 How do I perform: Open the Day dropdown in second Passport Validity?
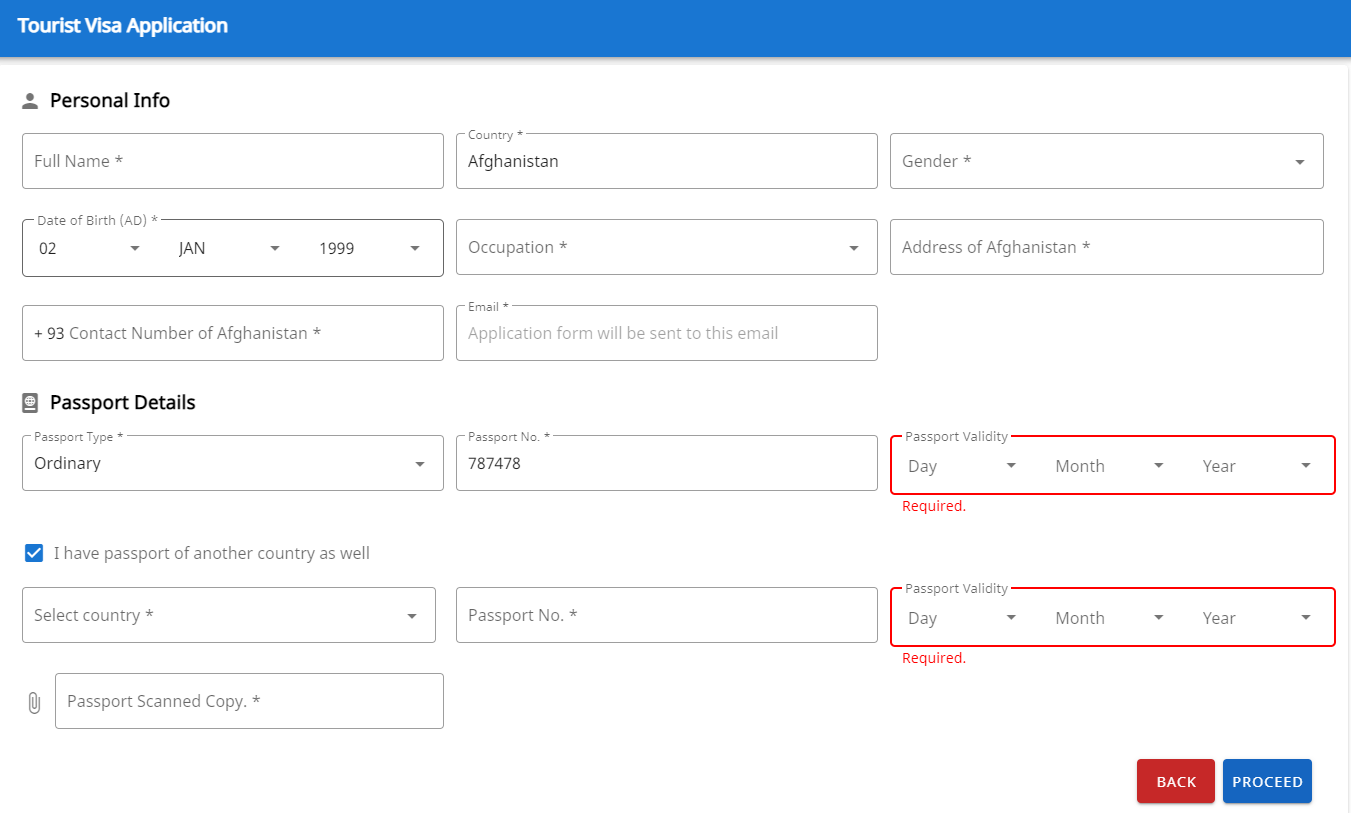point(962,618)
